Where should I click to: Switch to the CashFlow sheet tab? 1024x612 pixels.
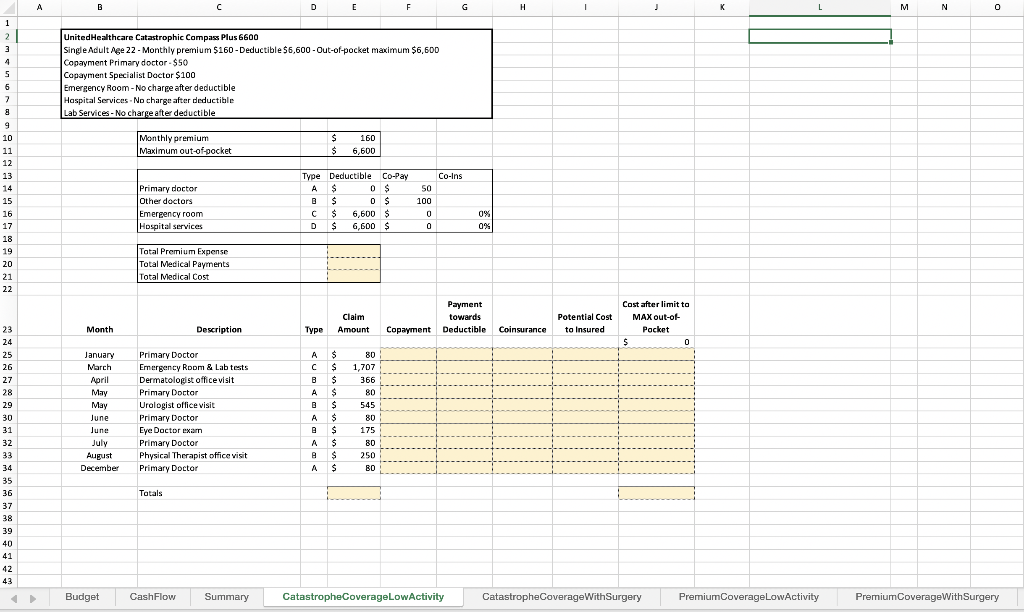[x=153, y=597]
